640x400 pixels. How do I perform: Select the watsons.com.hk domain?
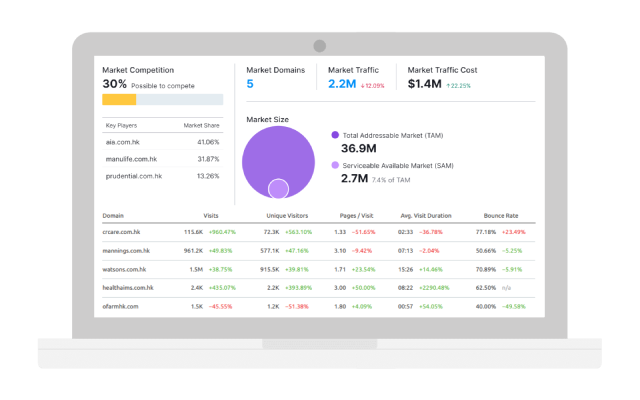point(125,270)
